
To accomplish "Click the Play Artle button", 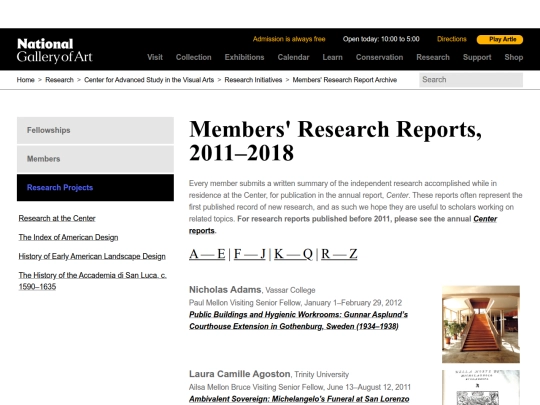I will pyautogui.click(x=500, y=39).
